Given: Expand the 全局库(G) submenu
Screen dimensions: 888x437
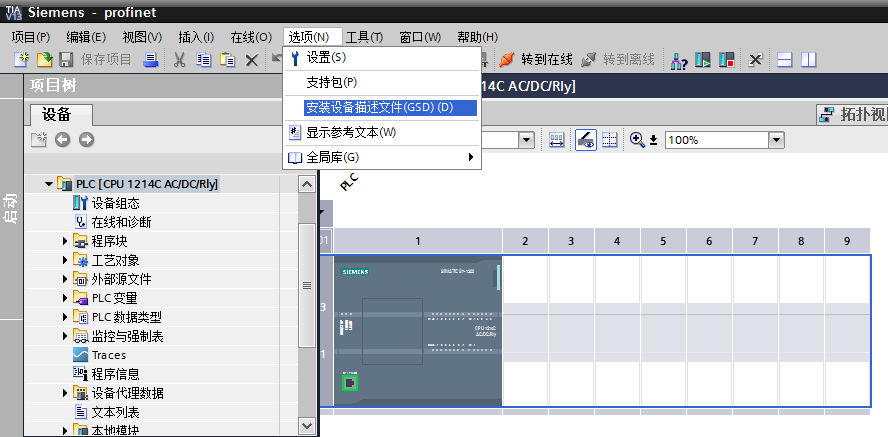Looking at the screenshot, I should click(470, 157).
